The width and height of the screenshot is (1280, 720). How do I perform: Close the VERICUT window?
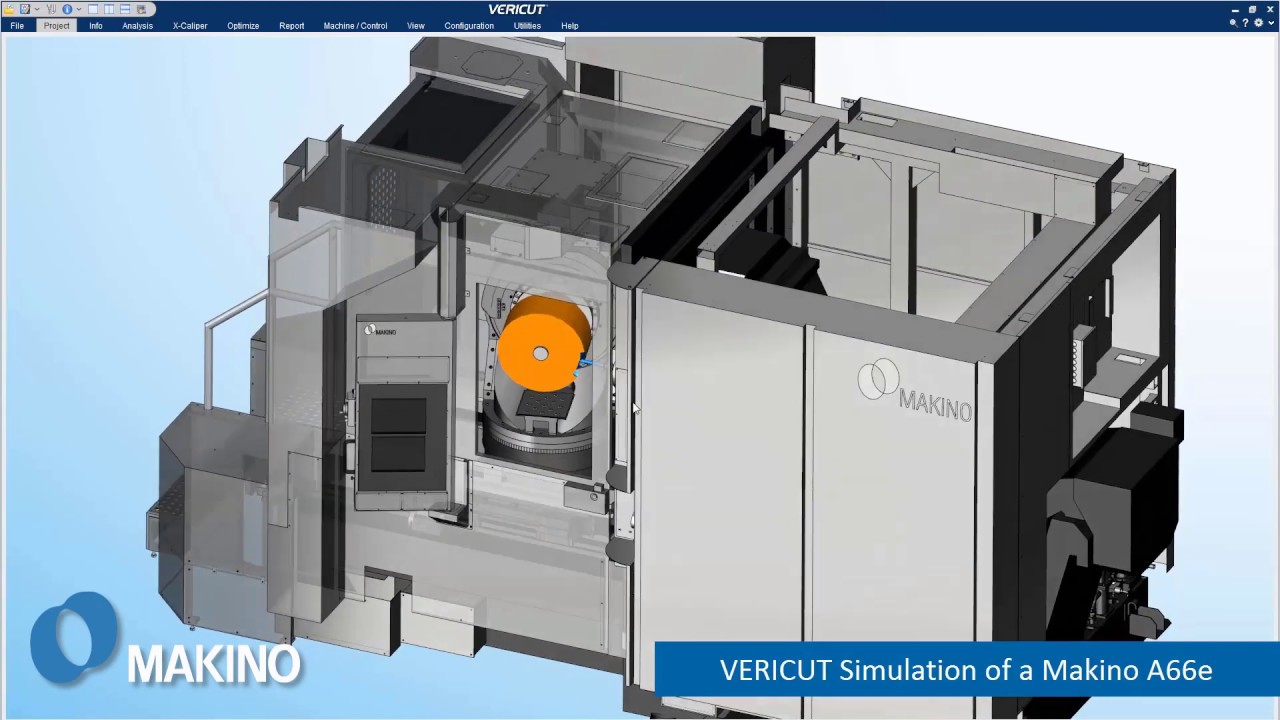click(1270, 10)
